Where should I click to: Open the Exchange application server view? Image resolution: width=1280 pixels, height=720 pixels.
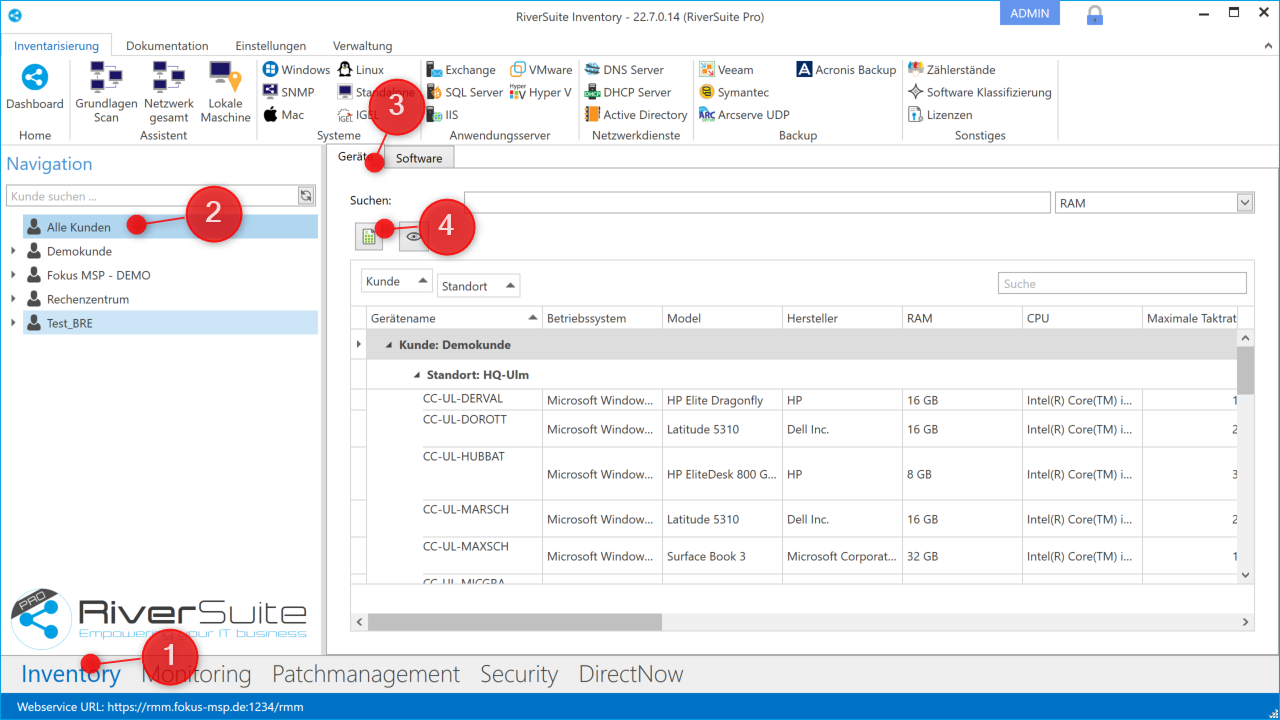coord(461,70)
